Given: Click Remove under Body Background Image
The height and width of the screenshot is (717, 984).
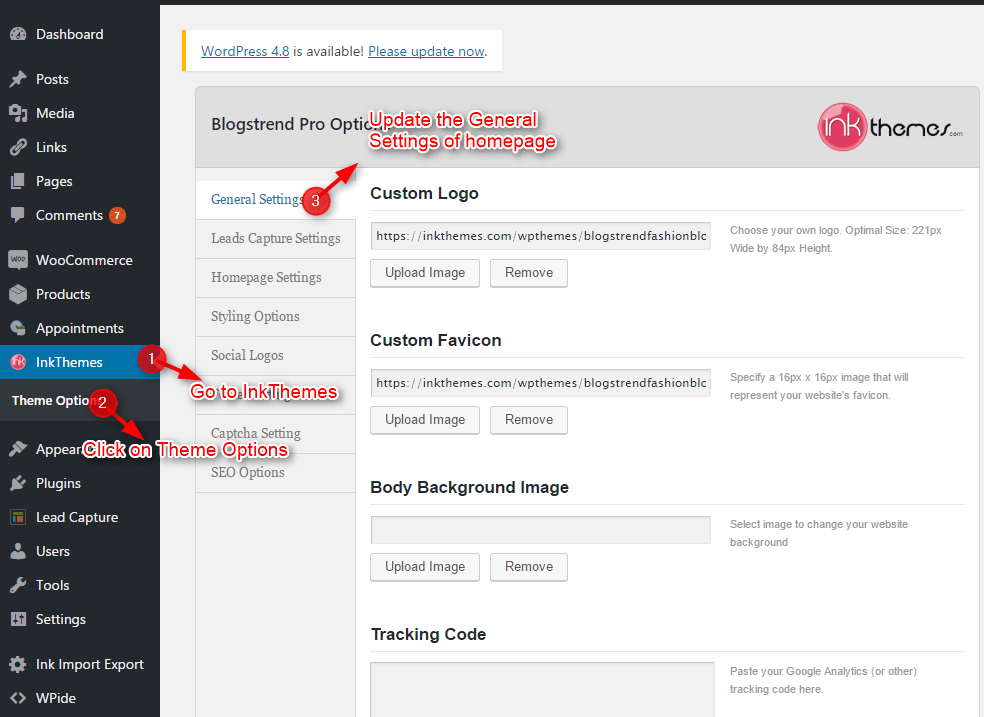Looking at the screenshot, I should 529,566.
